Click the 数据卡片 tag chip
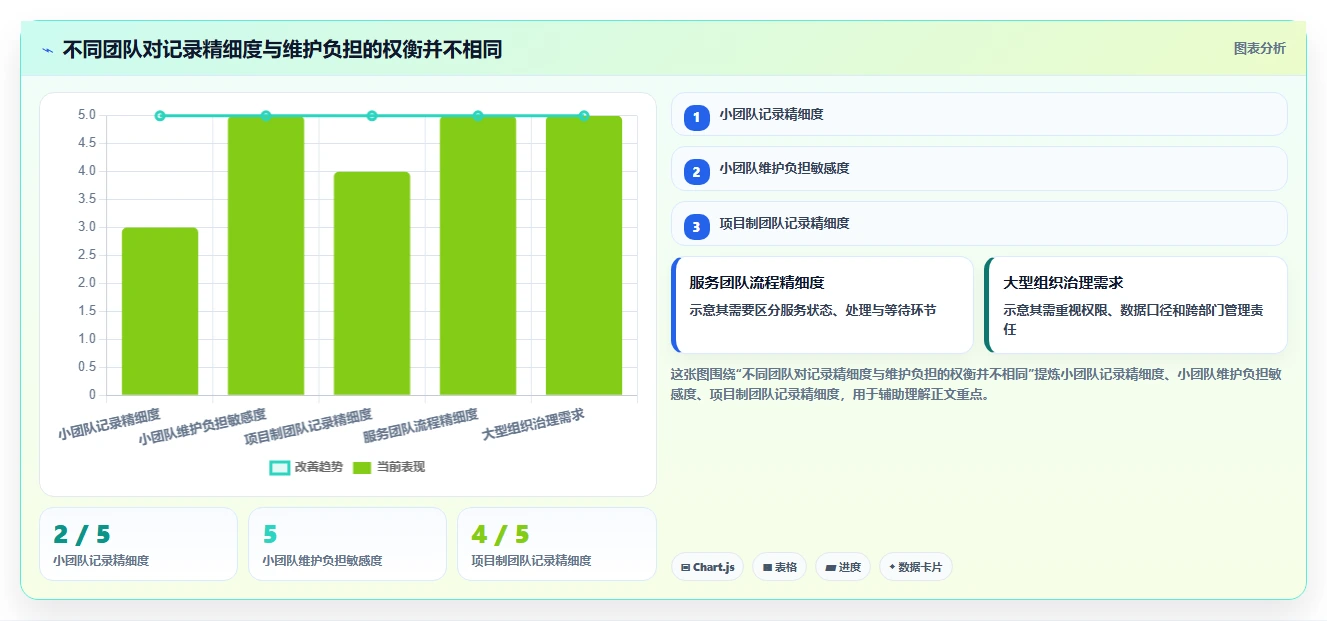 point(916,567)
